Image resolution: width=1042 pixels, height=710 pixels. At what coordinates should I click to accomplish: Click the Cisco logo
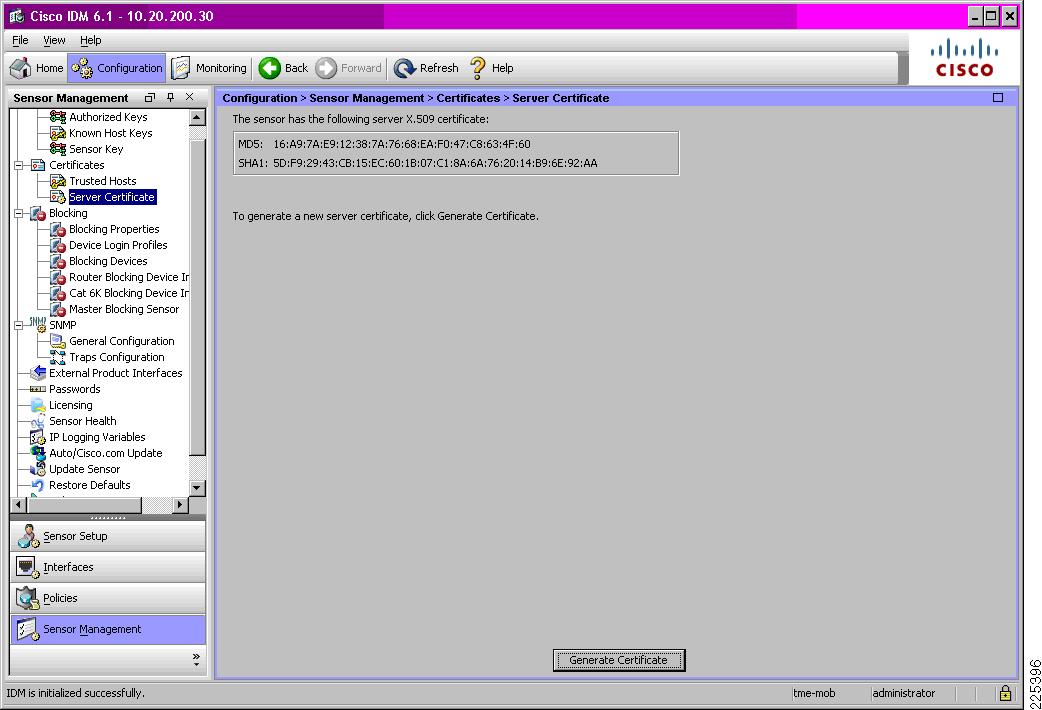click(x=964, y=58)
